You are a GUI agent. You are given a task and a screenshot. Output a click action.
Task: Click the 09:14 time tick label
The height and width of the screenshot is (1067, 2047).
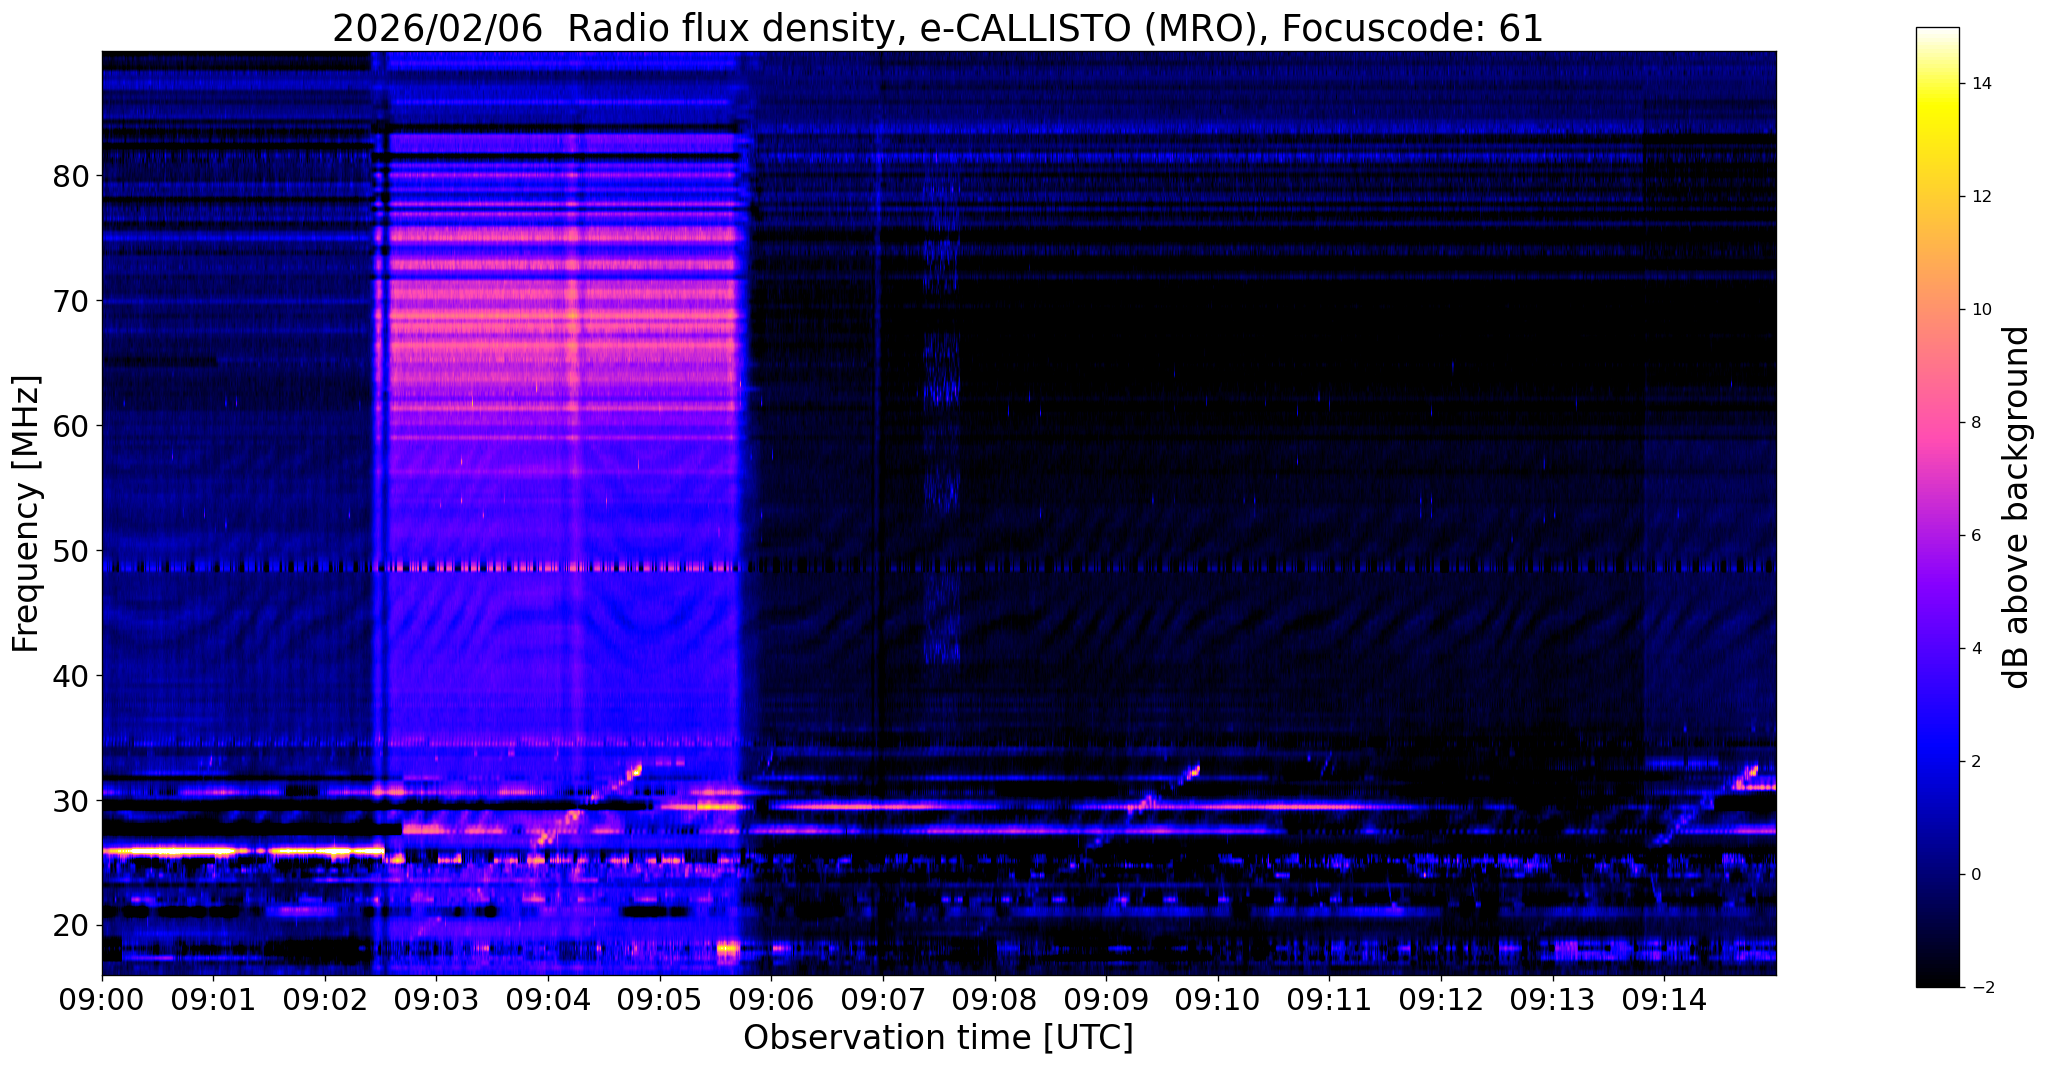[1664, 1000]
